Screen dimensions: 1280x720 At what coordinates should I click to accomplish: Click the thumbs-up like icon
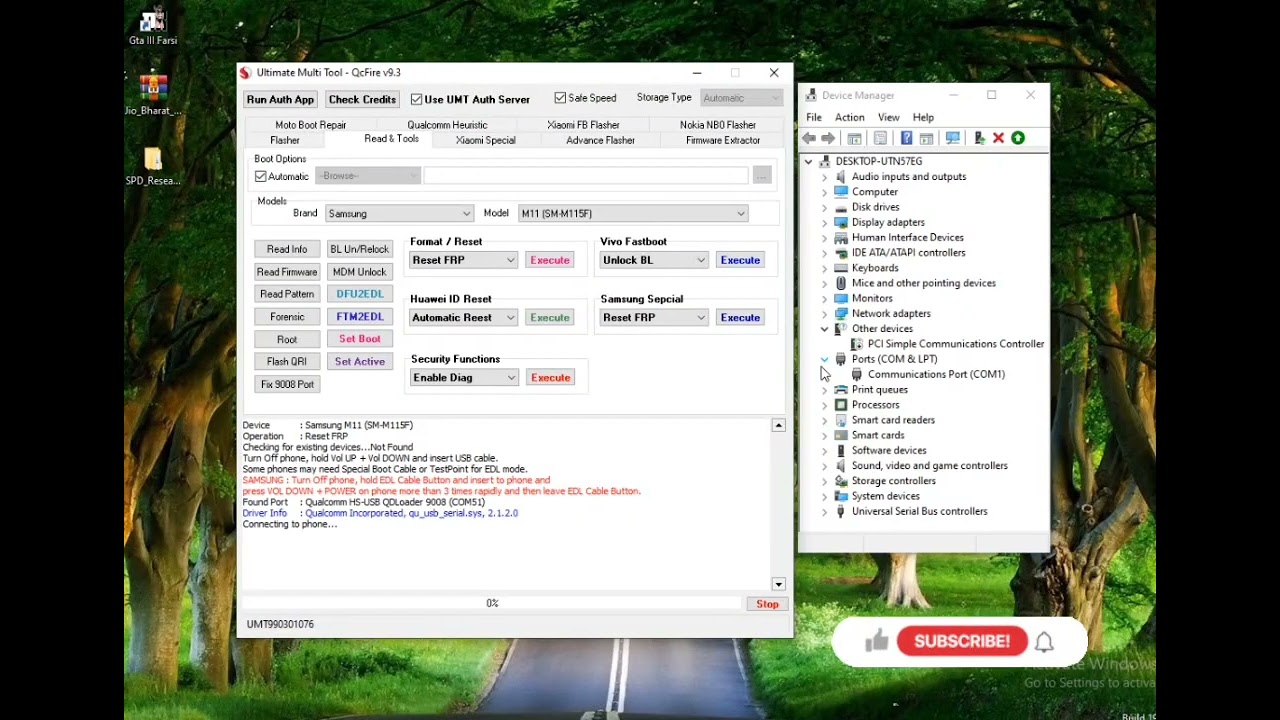pos(877,641)
